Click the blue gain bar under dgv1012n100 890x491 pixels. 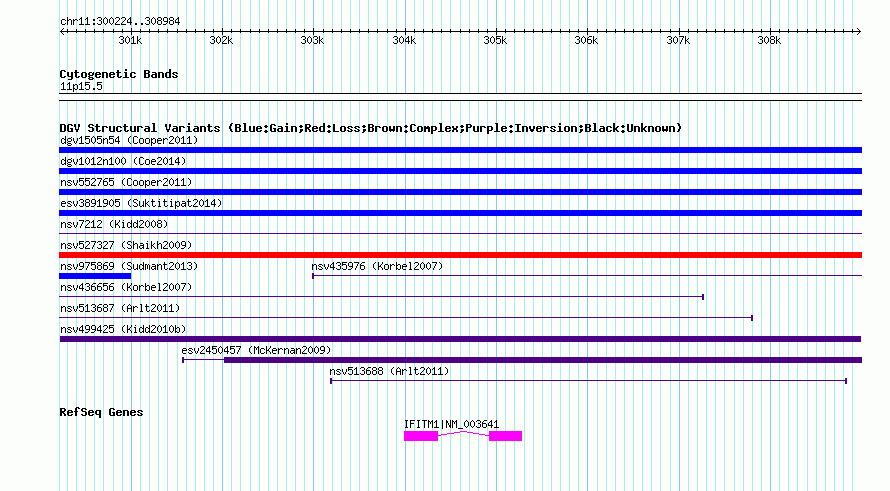(460, 171)
